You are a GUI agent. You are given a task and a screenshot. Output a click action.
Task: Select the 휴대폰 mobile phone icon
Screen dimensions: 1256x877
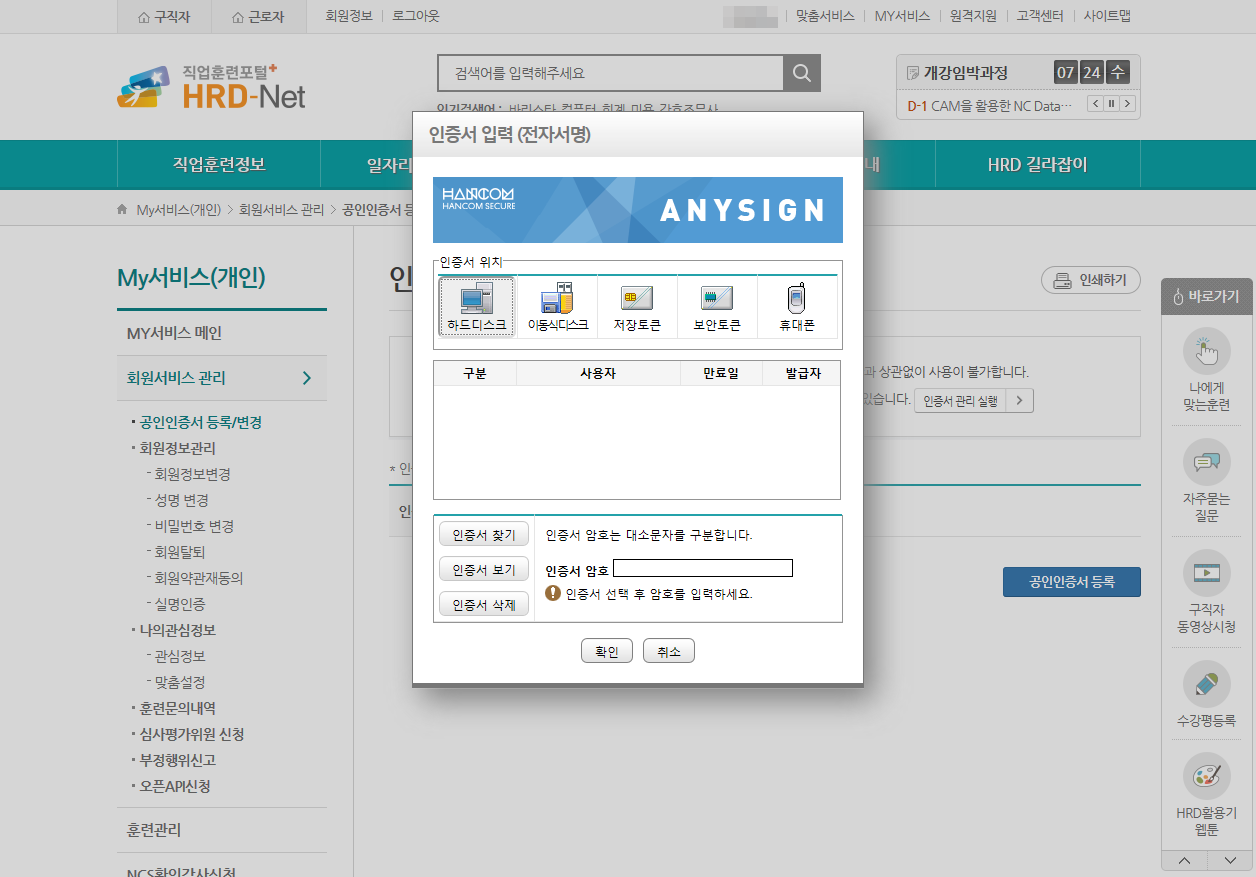[x=797, y=307]
